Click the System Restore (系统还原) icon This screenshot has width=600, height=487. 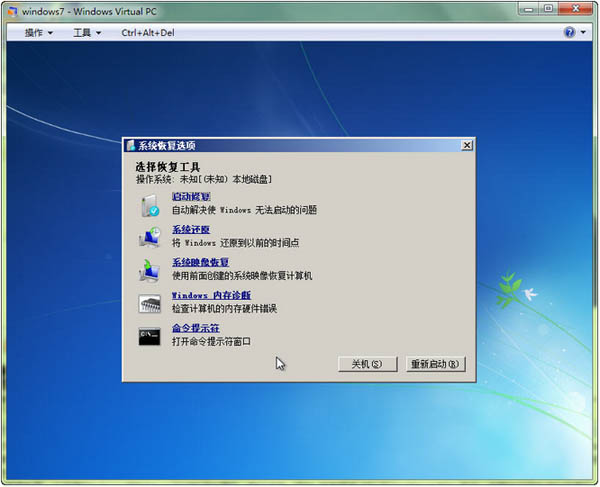point(150,238)
